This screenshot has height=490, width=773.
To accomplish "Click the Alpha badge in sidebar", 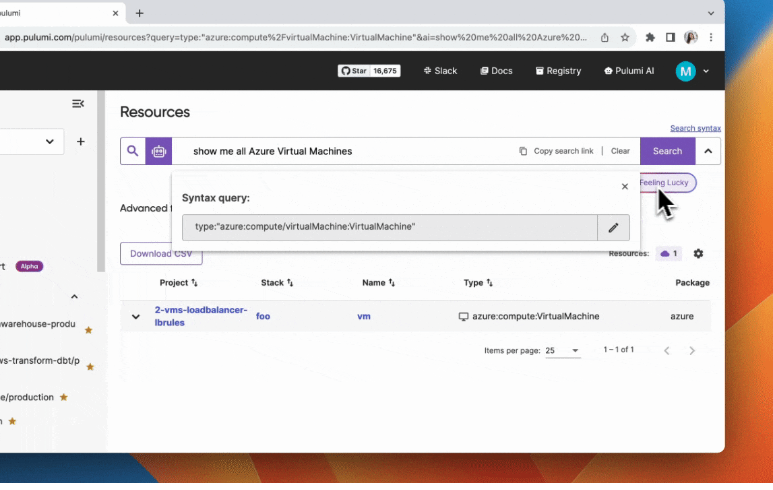I will coord(29,266).
